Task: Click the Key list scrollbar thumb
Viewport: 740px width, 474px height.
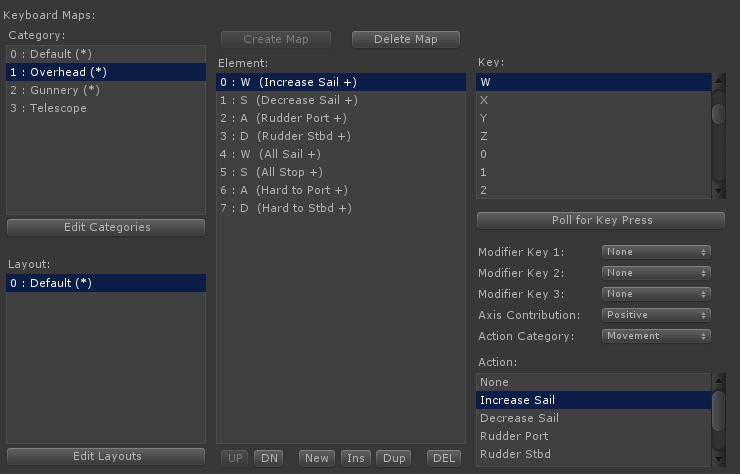Action: pyautogui.click(x=718, y=113)
